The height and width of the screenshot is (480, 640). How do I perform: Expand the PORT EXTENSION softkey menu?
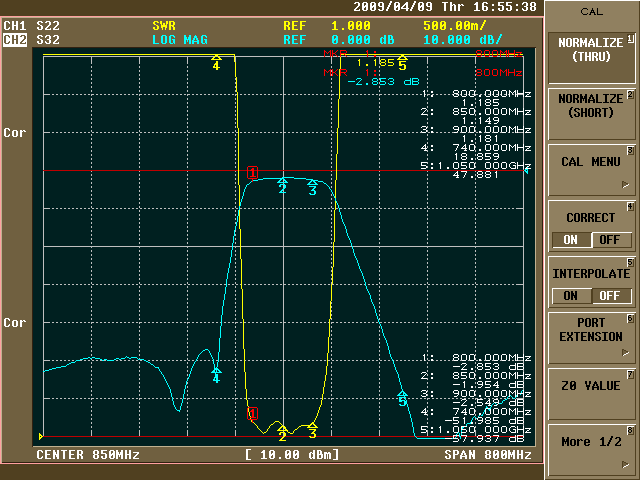click(591, 330)
